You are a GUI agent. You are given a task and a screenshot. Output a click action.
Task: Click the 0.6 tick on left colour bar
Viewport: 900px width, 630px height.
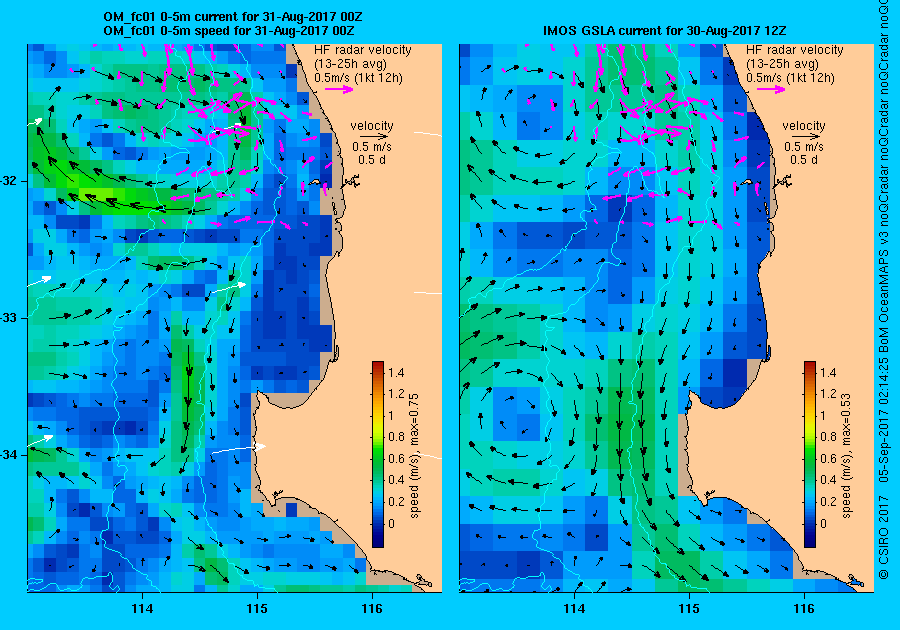396,458
